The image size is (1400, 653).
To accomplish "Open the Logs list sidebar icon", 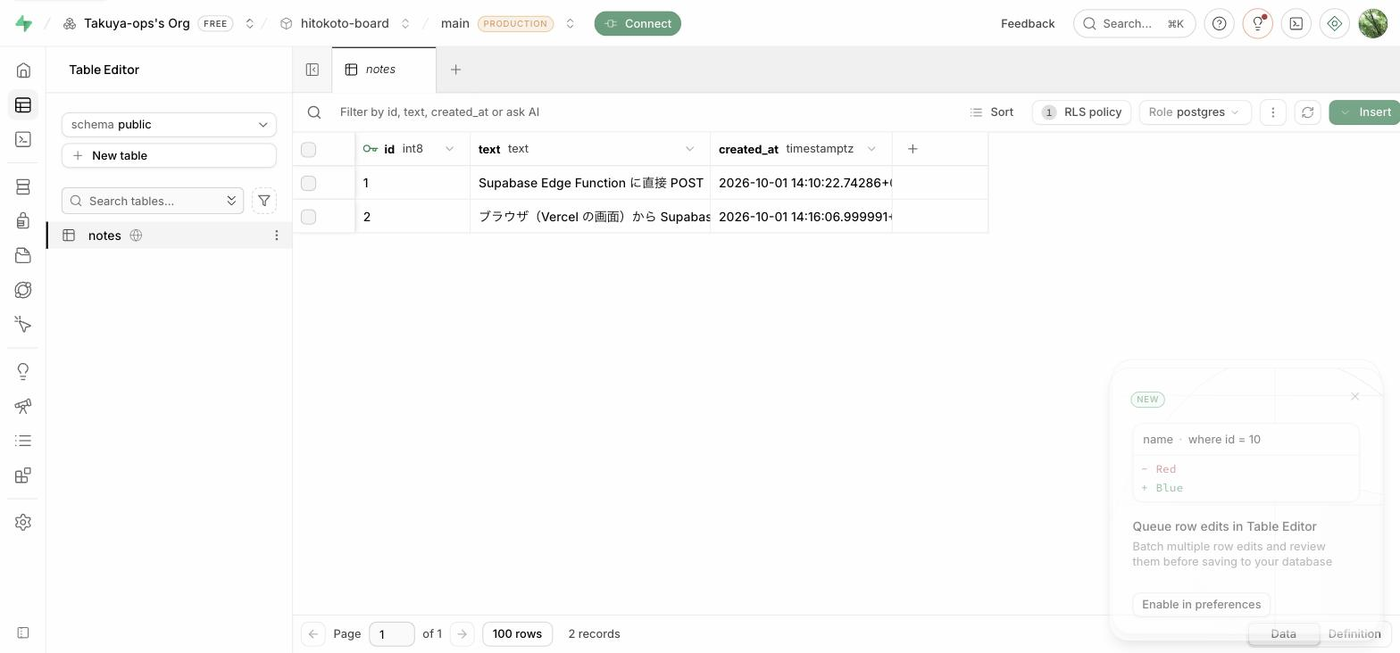I will 23,440.
